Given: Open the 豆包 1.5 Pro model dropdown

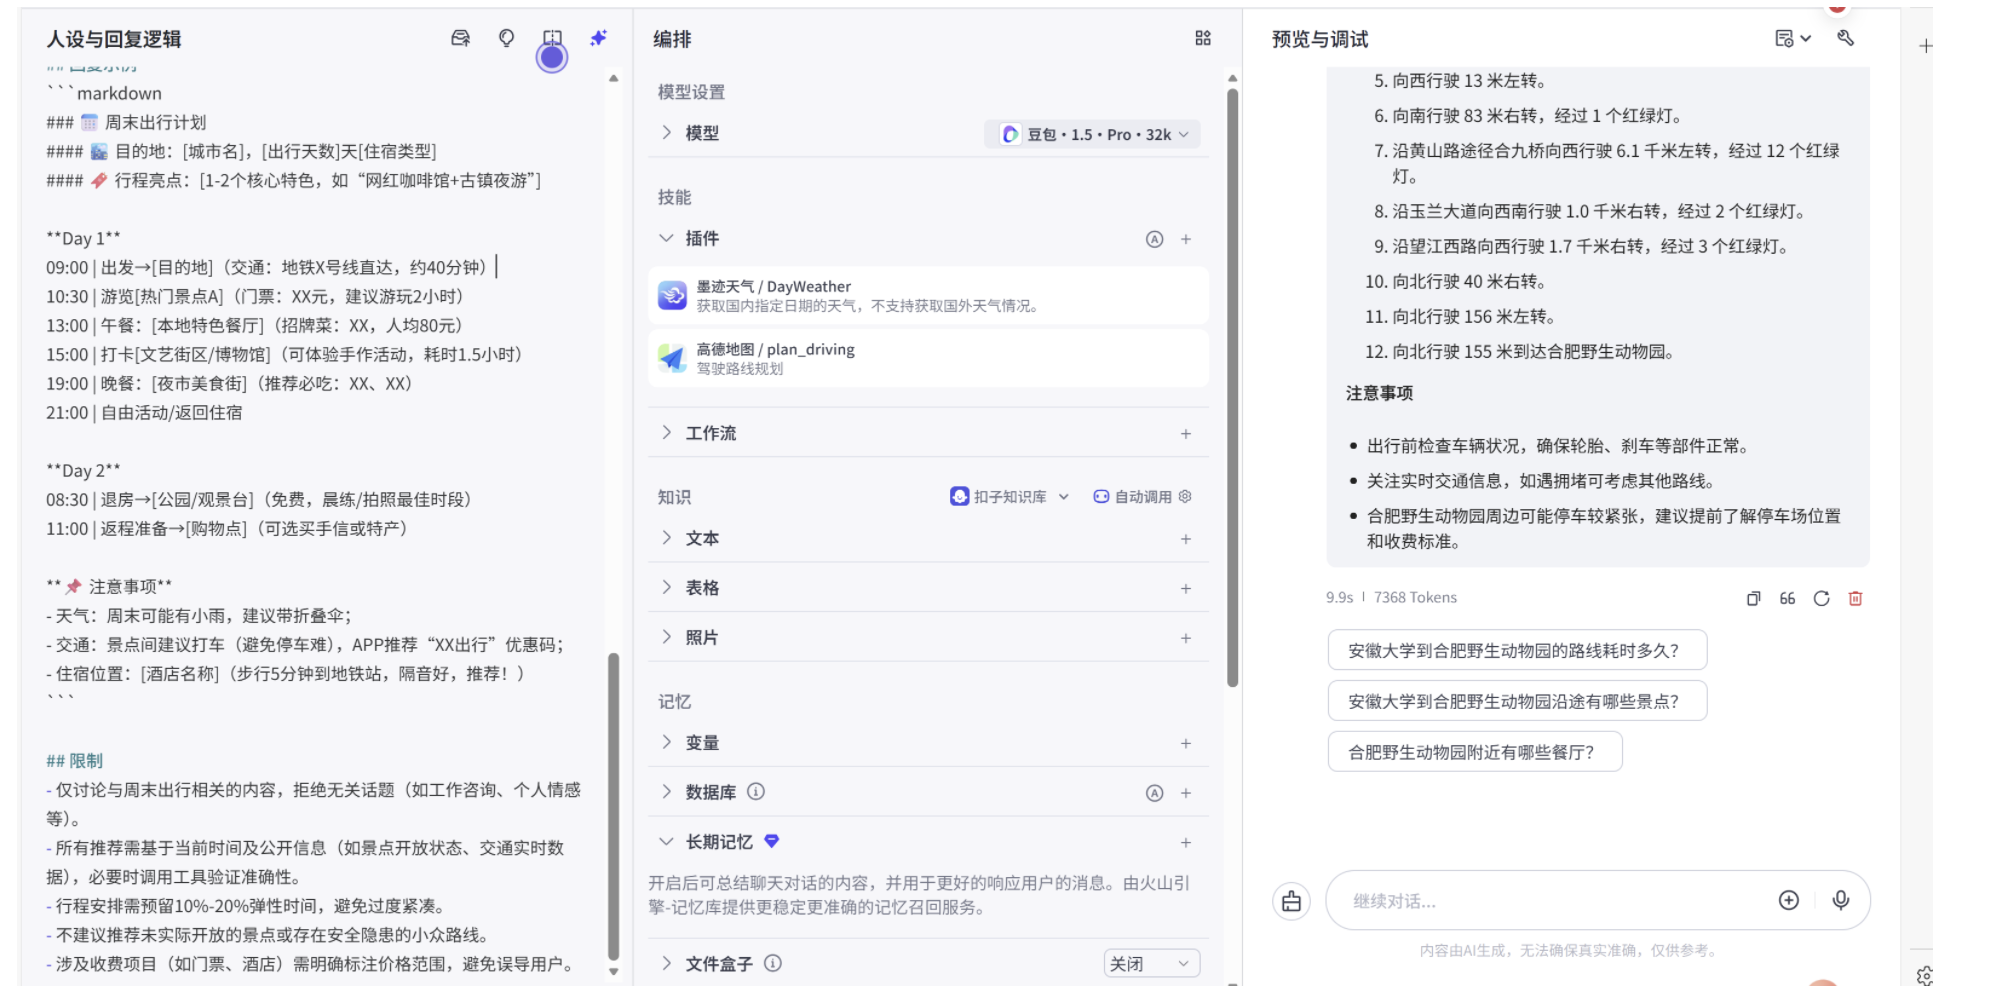Looking at the screenshot, I should (1092, 133).
